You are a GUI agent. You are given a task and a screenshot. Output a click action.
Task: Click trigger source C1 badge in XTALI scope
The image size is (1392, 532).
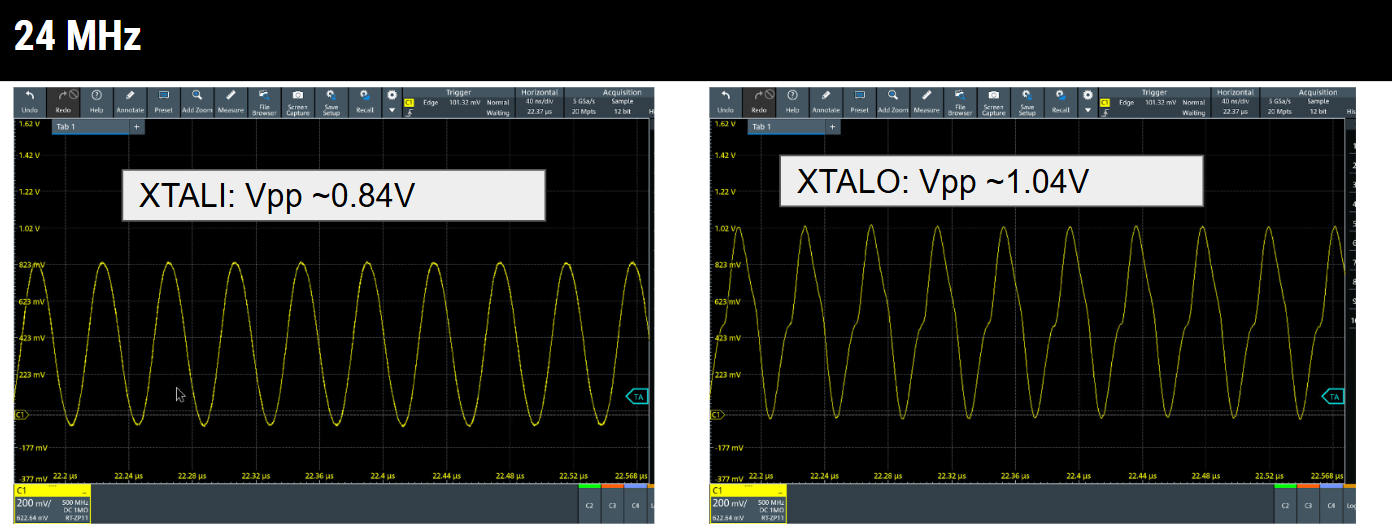click(408, 103)
